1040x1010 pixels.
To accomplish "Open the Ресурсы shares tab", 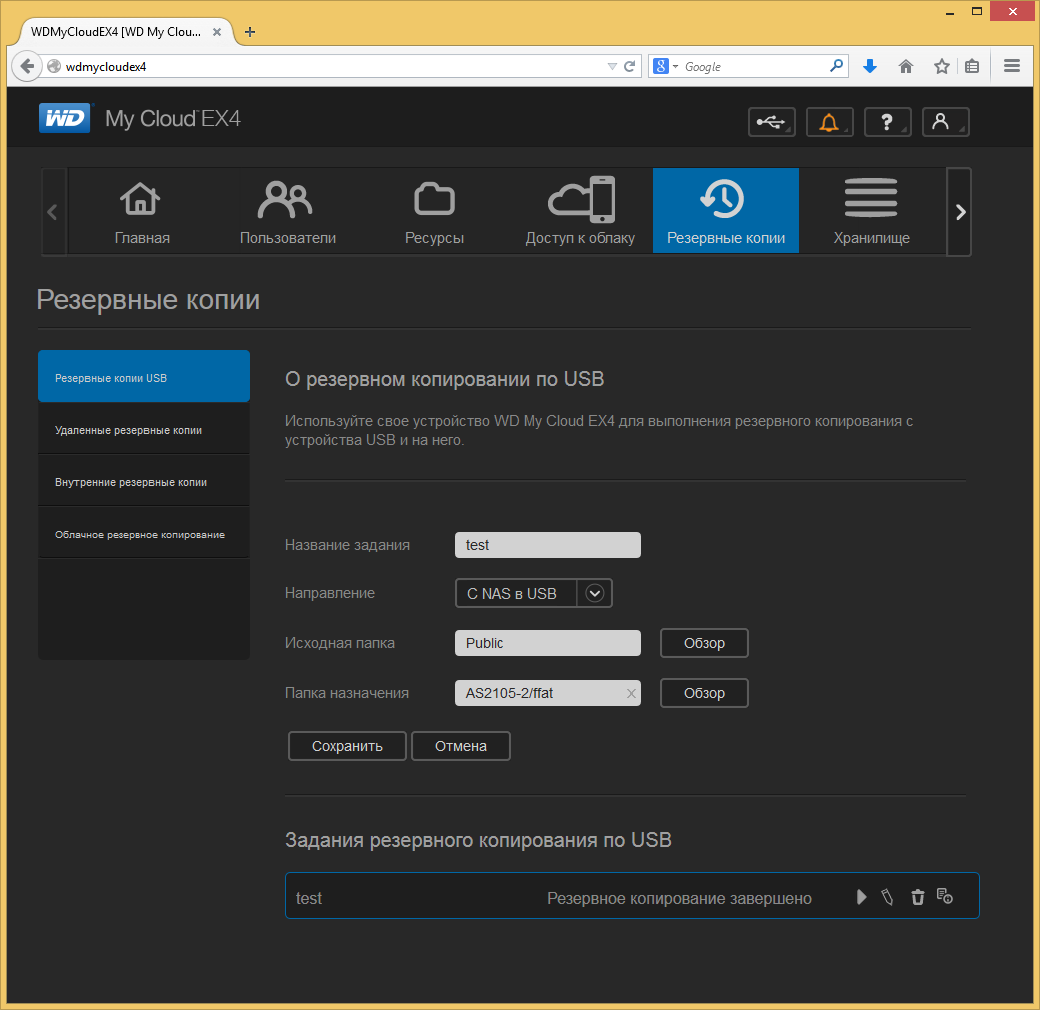I will pyautogui.click(x=434, y=211).
